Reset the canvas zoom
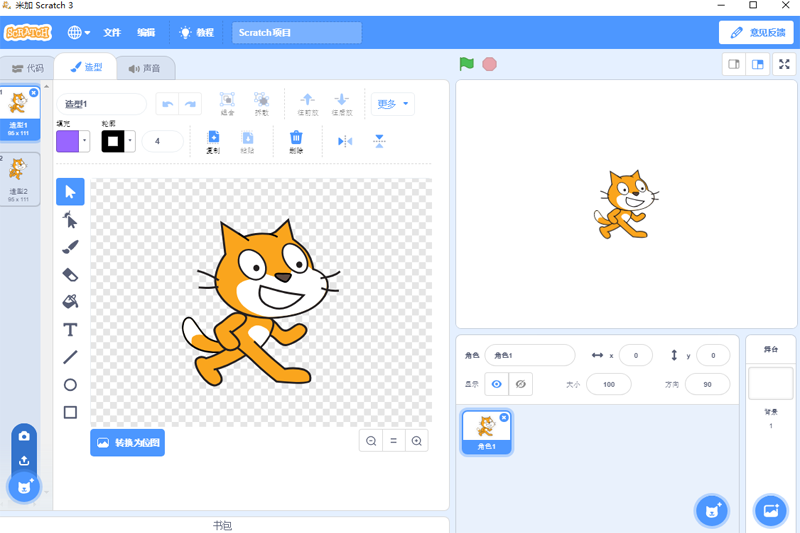Image resolution: width=800 pixels, height=533 pixels. [393, 441]
